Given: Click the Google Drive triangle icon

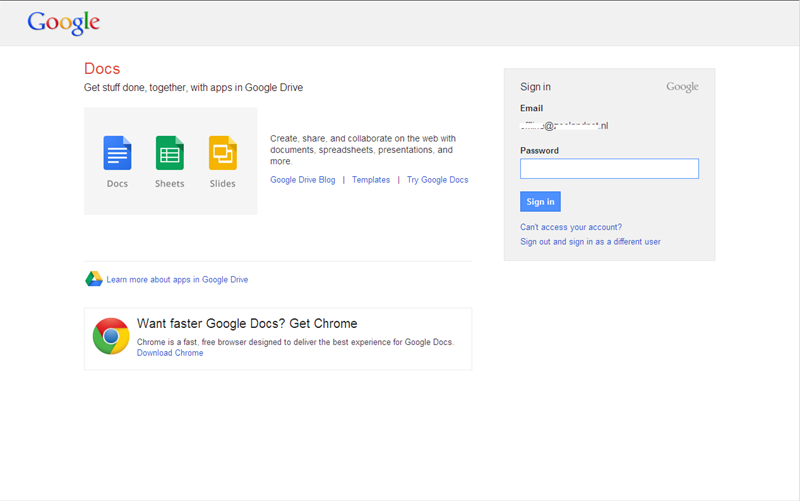Looking at the screenshot, I should pos(93,279).
